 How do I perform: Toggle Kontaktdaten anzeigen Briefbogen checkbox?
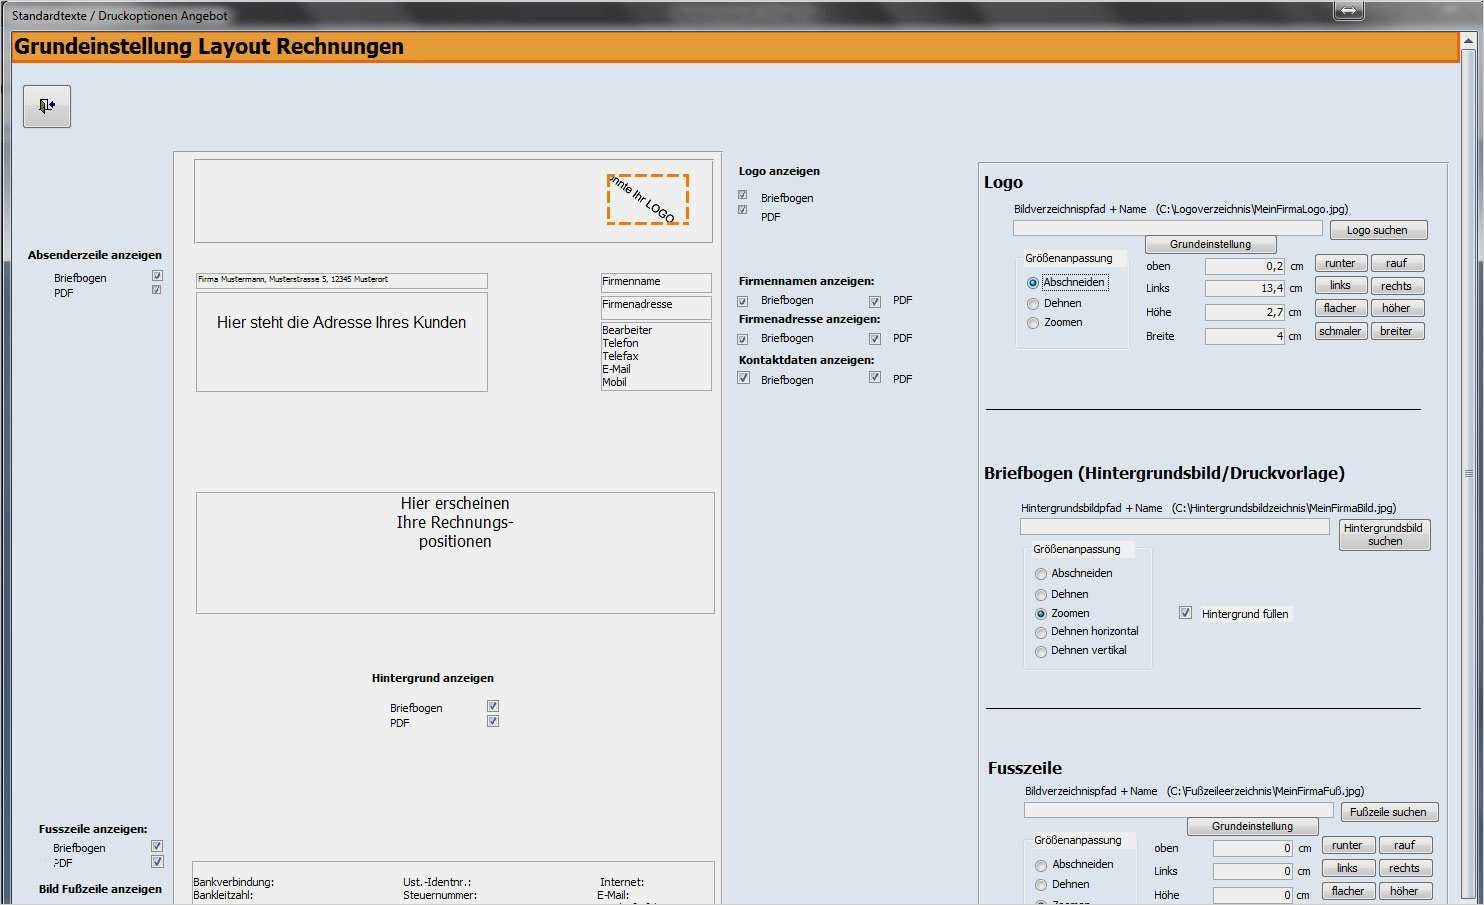[x=743, y=378]
